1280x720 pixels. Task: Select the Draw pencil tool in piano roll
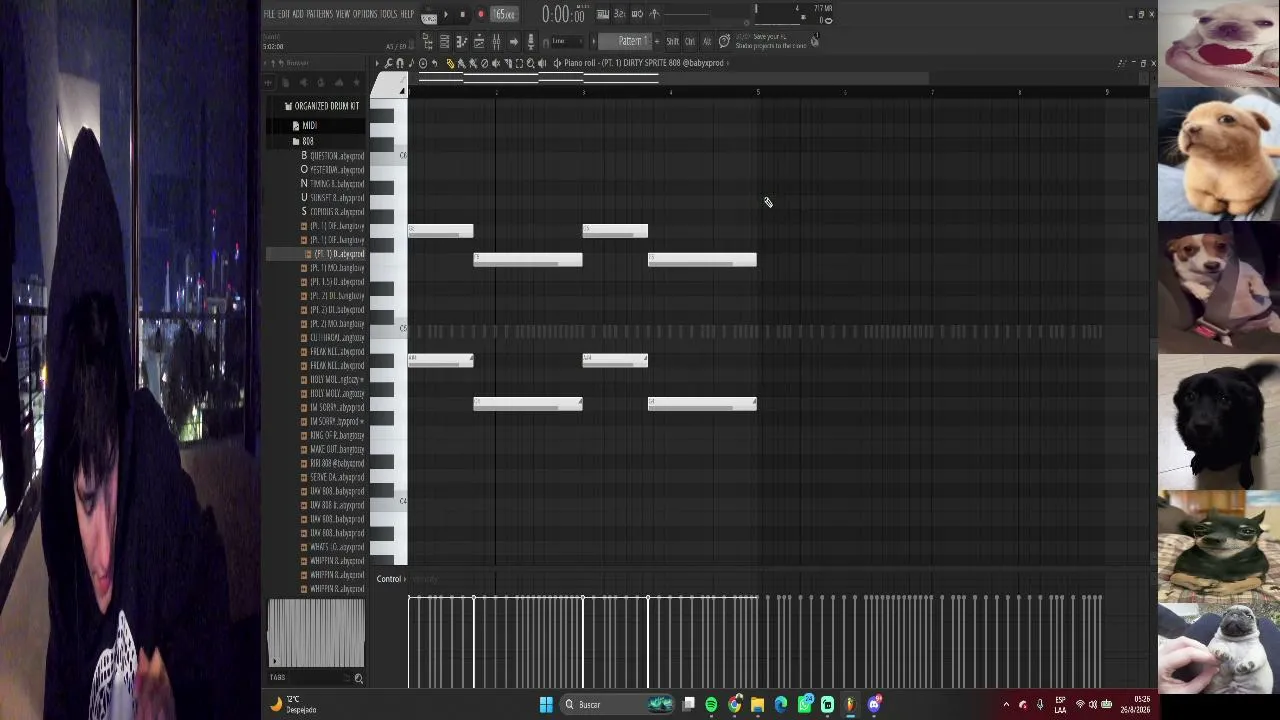(x=450, y=63)
